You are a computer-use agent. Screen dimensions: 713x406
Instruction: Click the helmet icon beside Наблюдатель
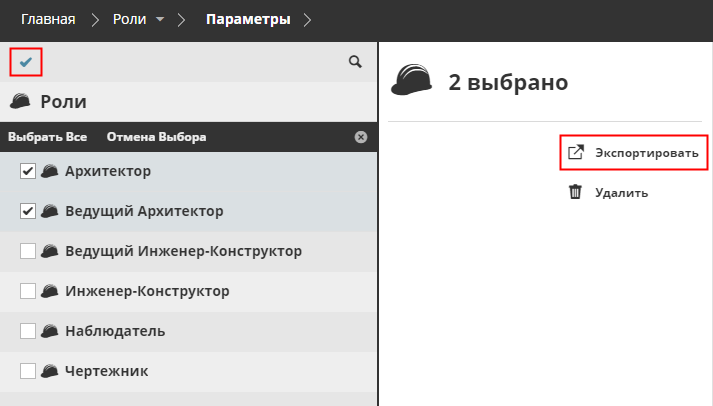(49, 331)
